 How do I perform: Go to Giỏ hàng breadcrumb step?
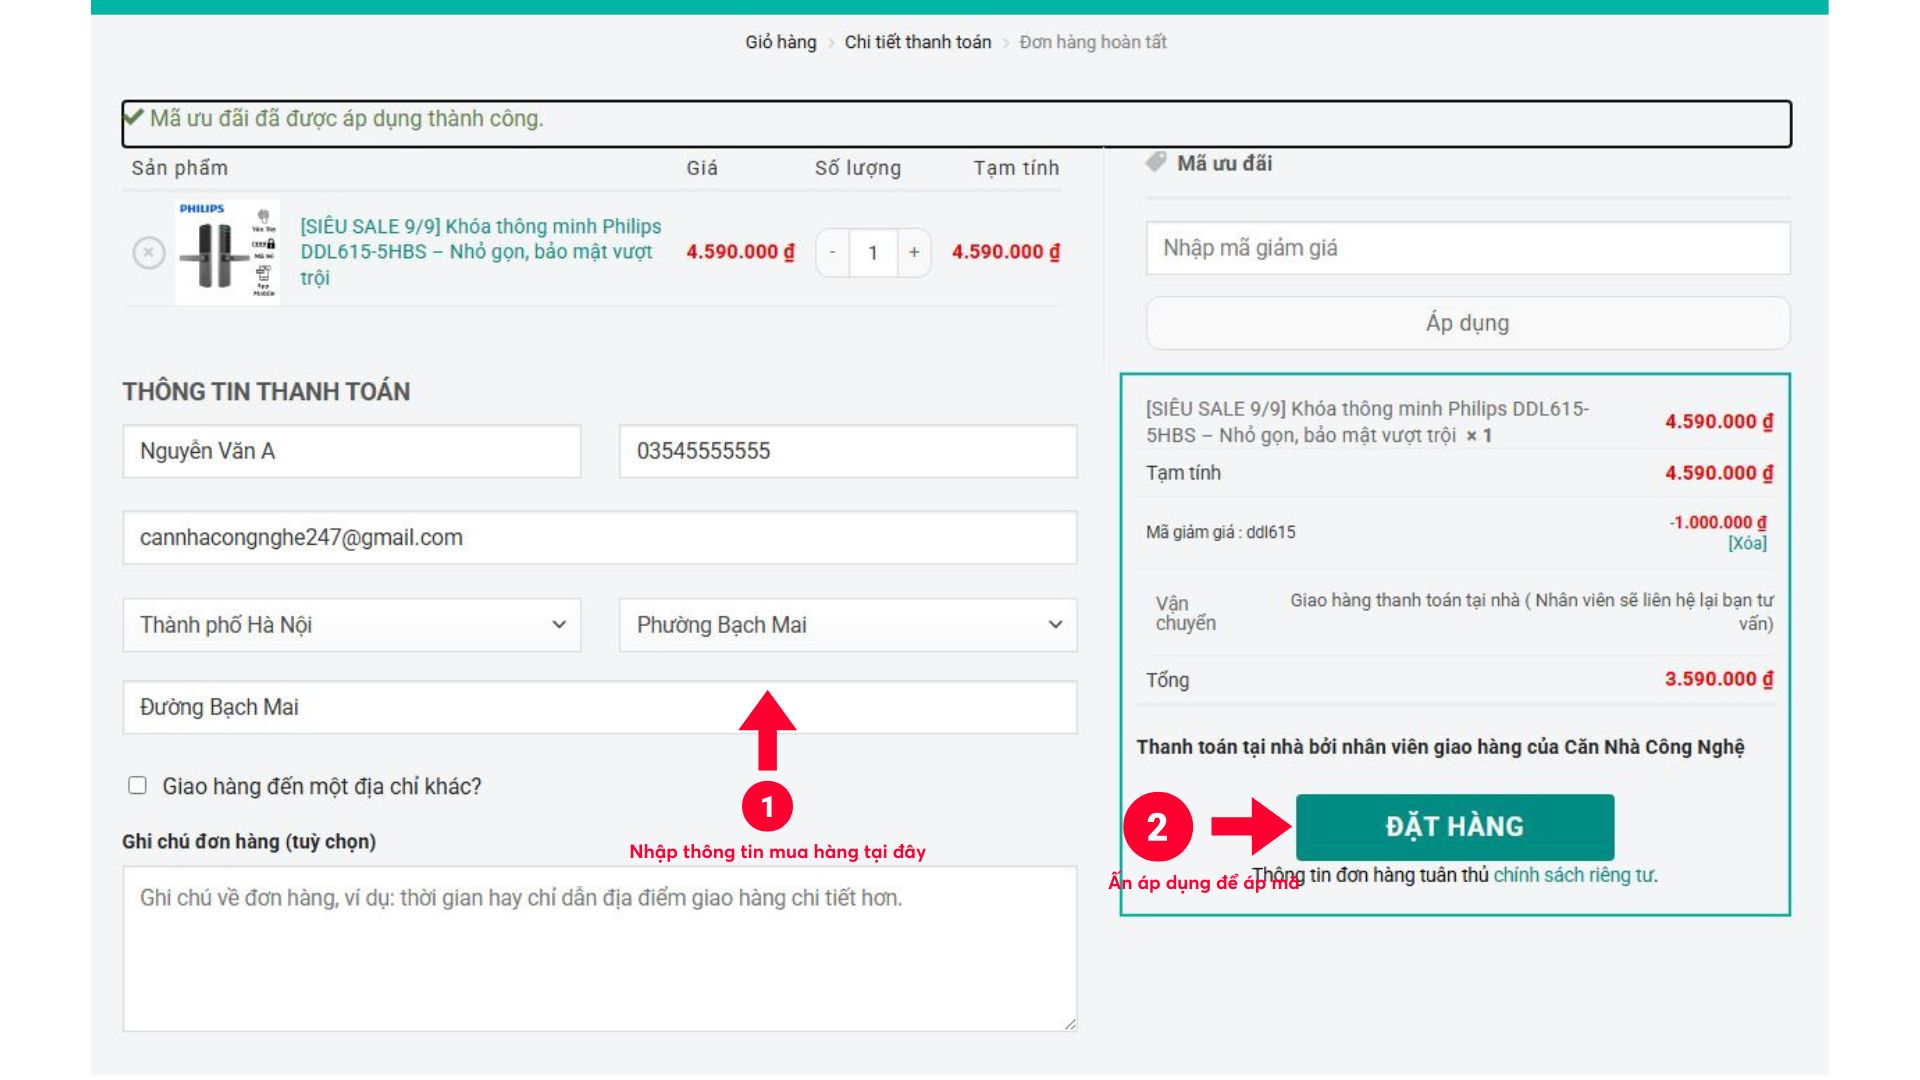pos(781,42)
